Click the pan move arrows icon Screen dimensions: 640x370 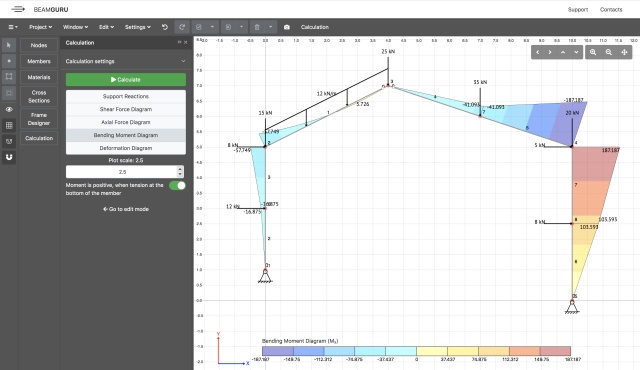[624, 52]
